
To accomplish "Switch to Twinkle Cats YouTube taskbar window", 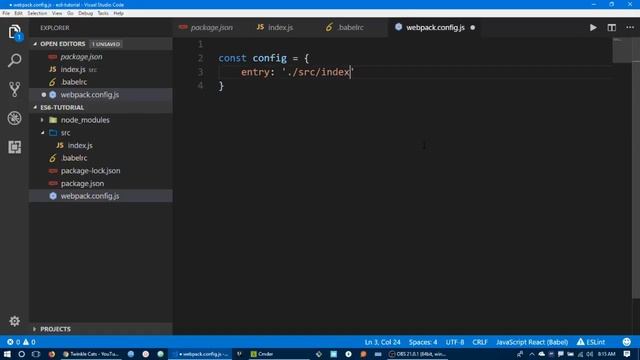I will [91, 354].
